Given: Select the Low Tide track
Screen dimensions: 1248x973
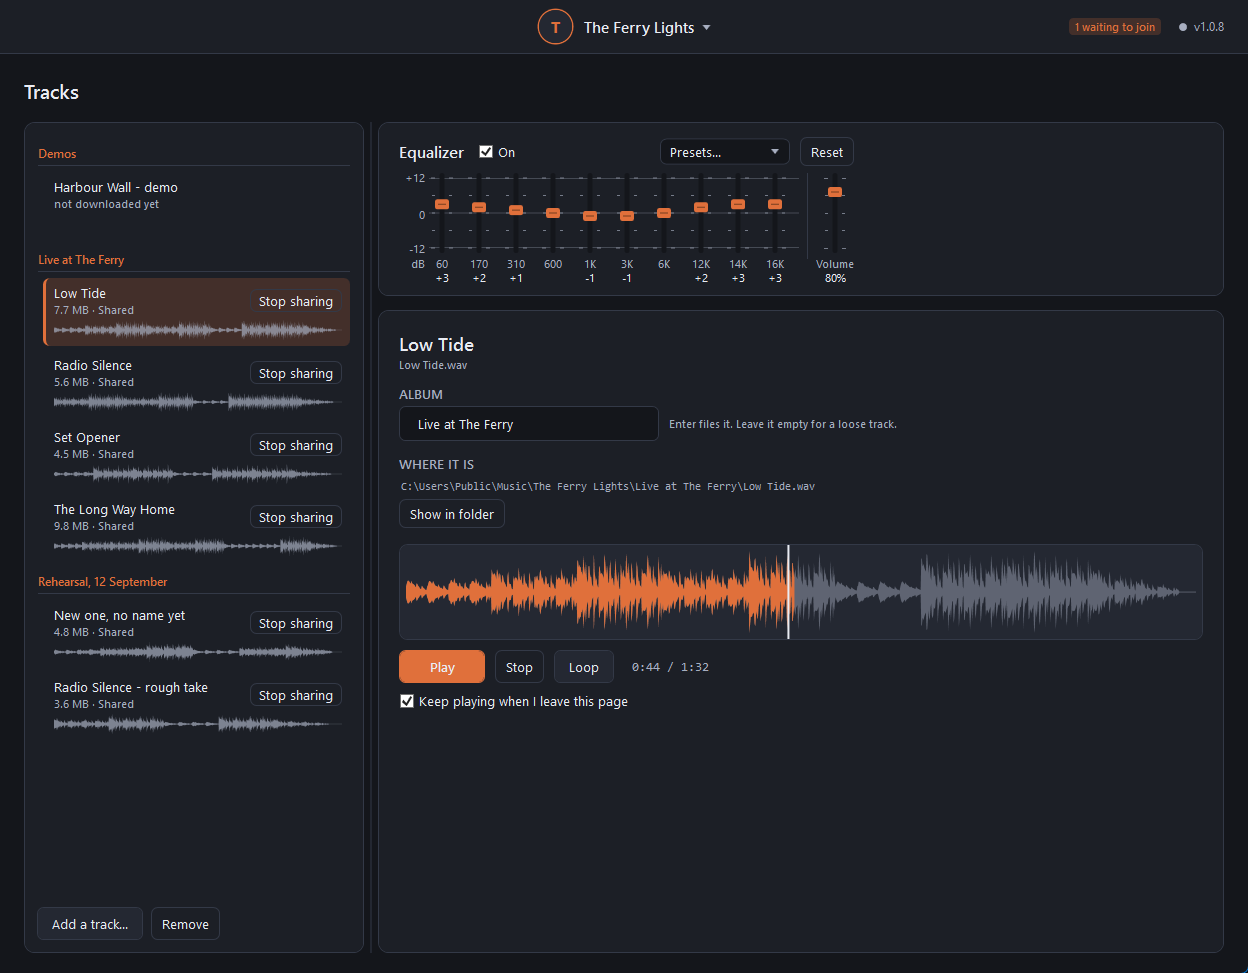Looking at the screenshot, I should pos(197,312).
